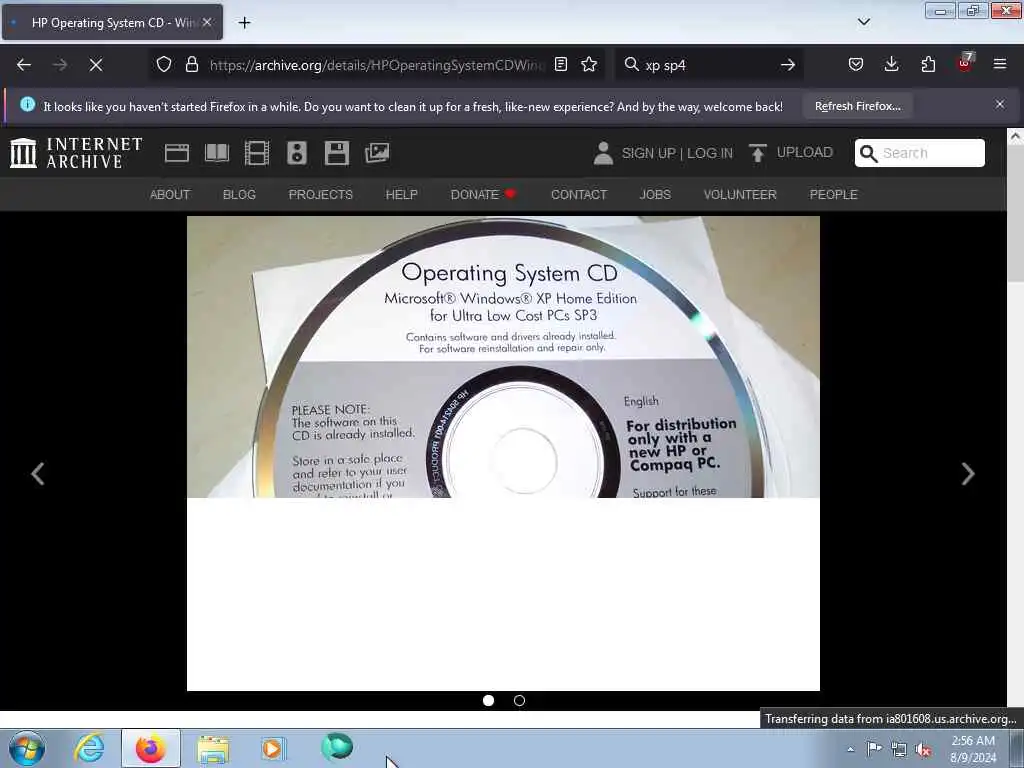Select first carousel dot indicator
The height and width of the screenshot is (768, 1024).
[488, 700]
